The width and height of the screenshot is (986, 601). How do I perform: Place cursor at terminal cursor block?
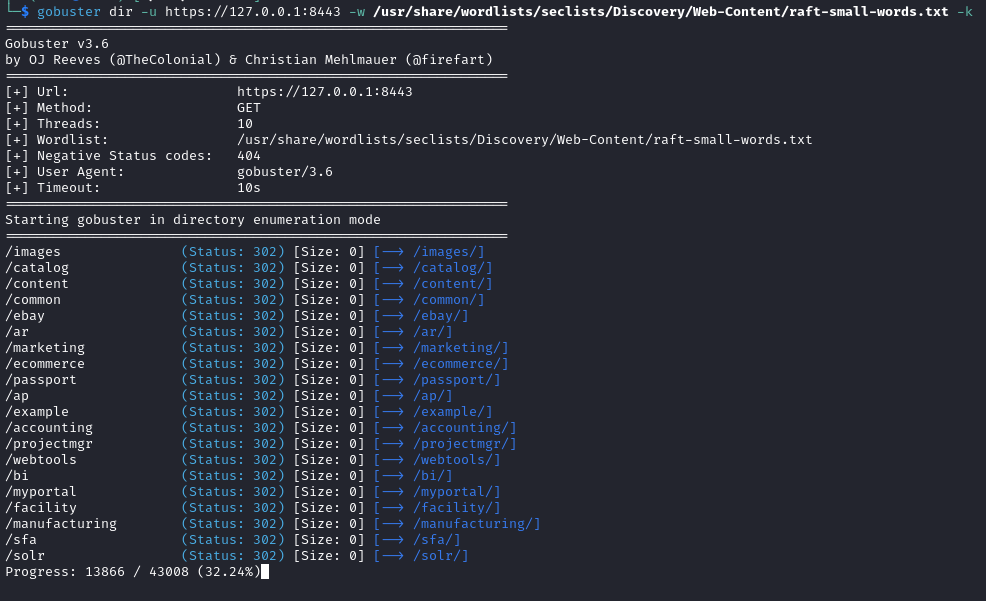[265, 571]
